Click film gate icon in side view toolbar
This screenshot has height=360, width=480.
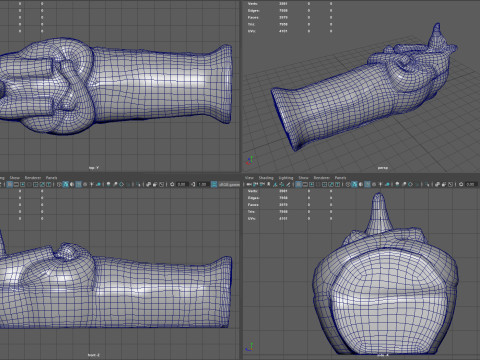click(x=305, y=184)
